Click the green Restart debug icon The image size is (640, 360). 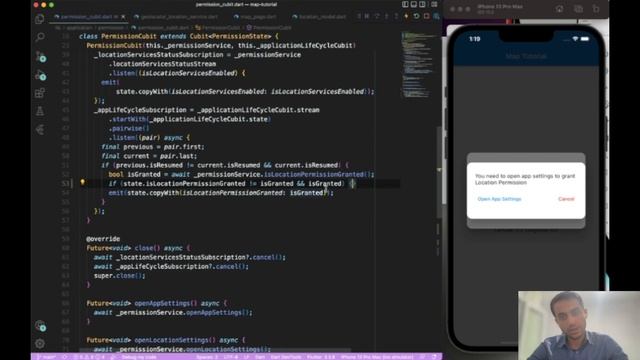416,16
